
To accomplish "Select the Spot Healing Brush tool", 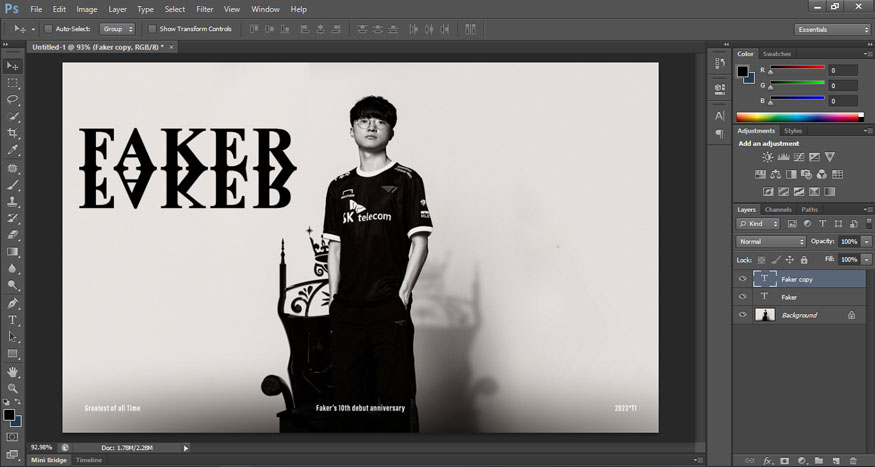I will click(x=12, y=168).
